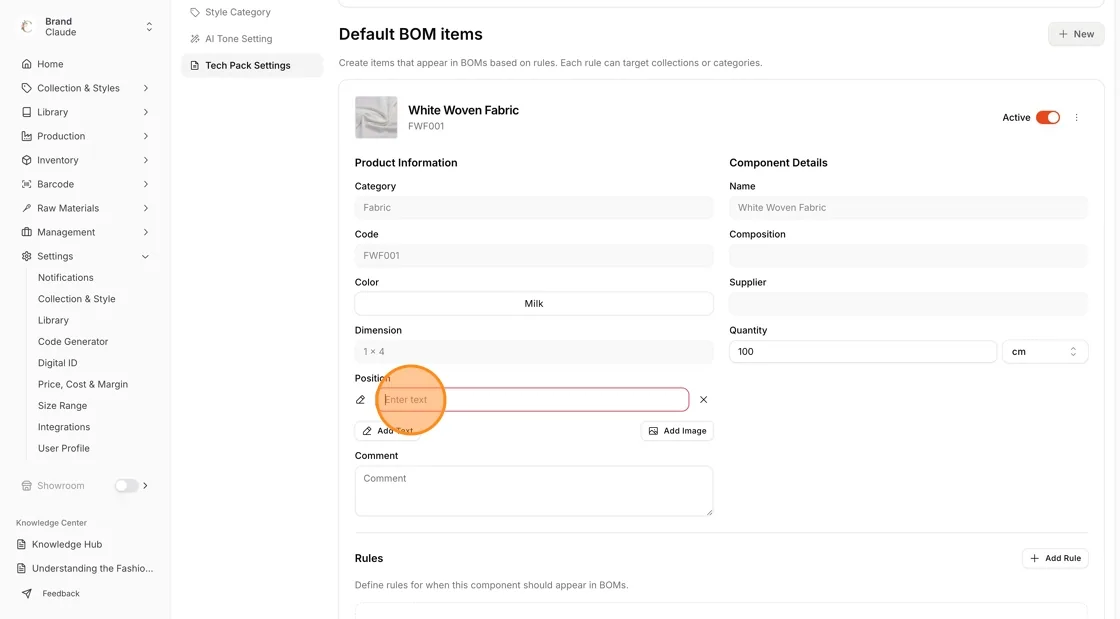This screenshot has height=619, width=1120.
Task: Click the Understanding the Fashion document icon
Action: click(21, 568)
